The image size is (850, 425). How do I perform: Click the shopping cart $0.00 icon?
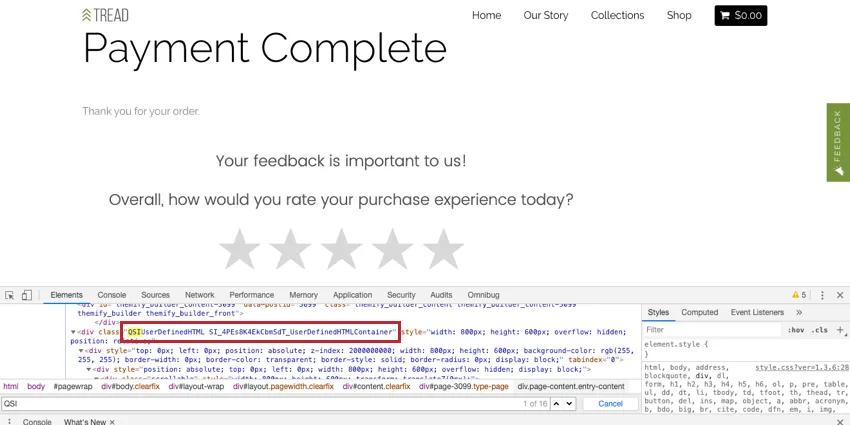click(740, 16)
